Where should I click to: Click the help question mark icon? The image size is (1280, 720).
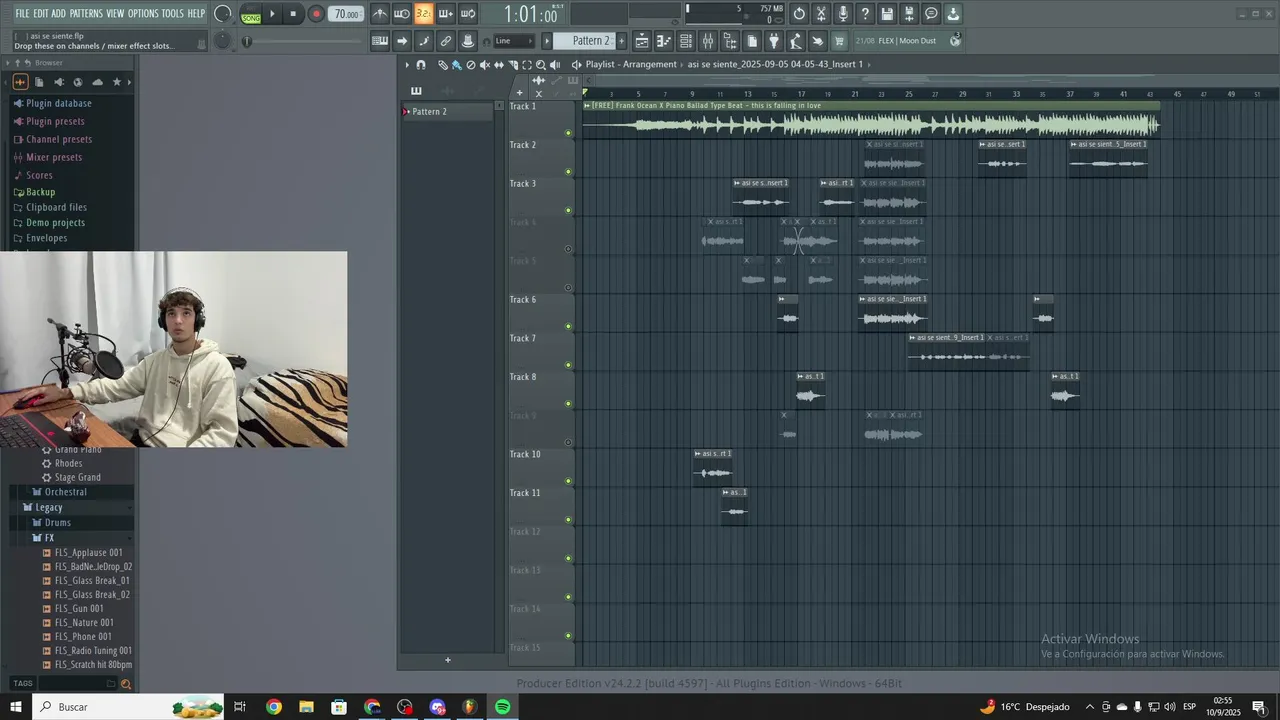point(865,14)
